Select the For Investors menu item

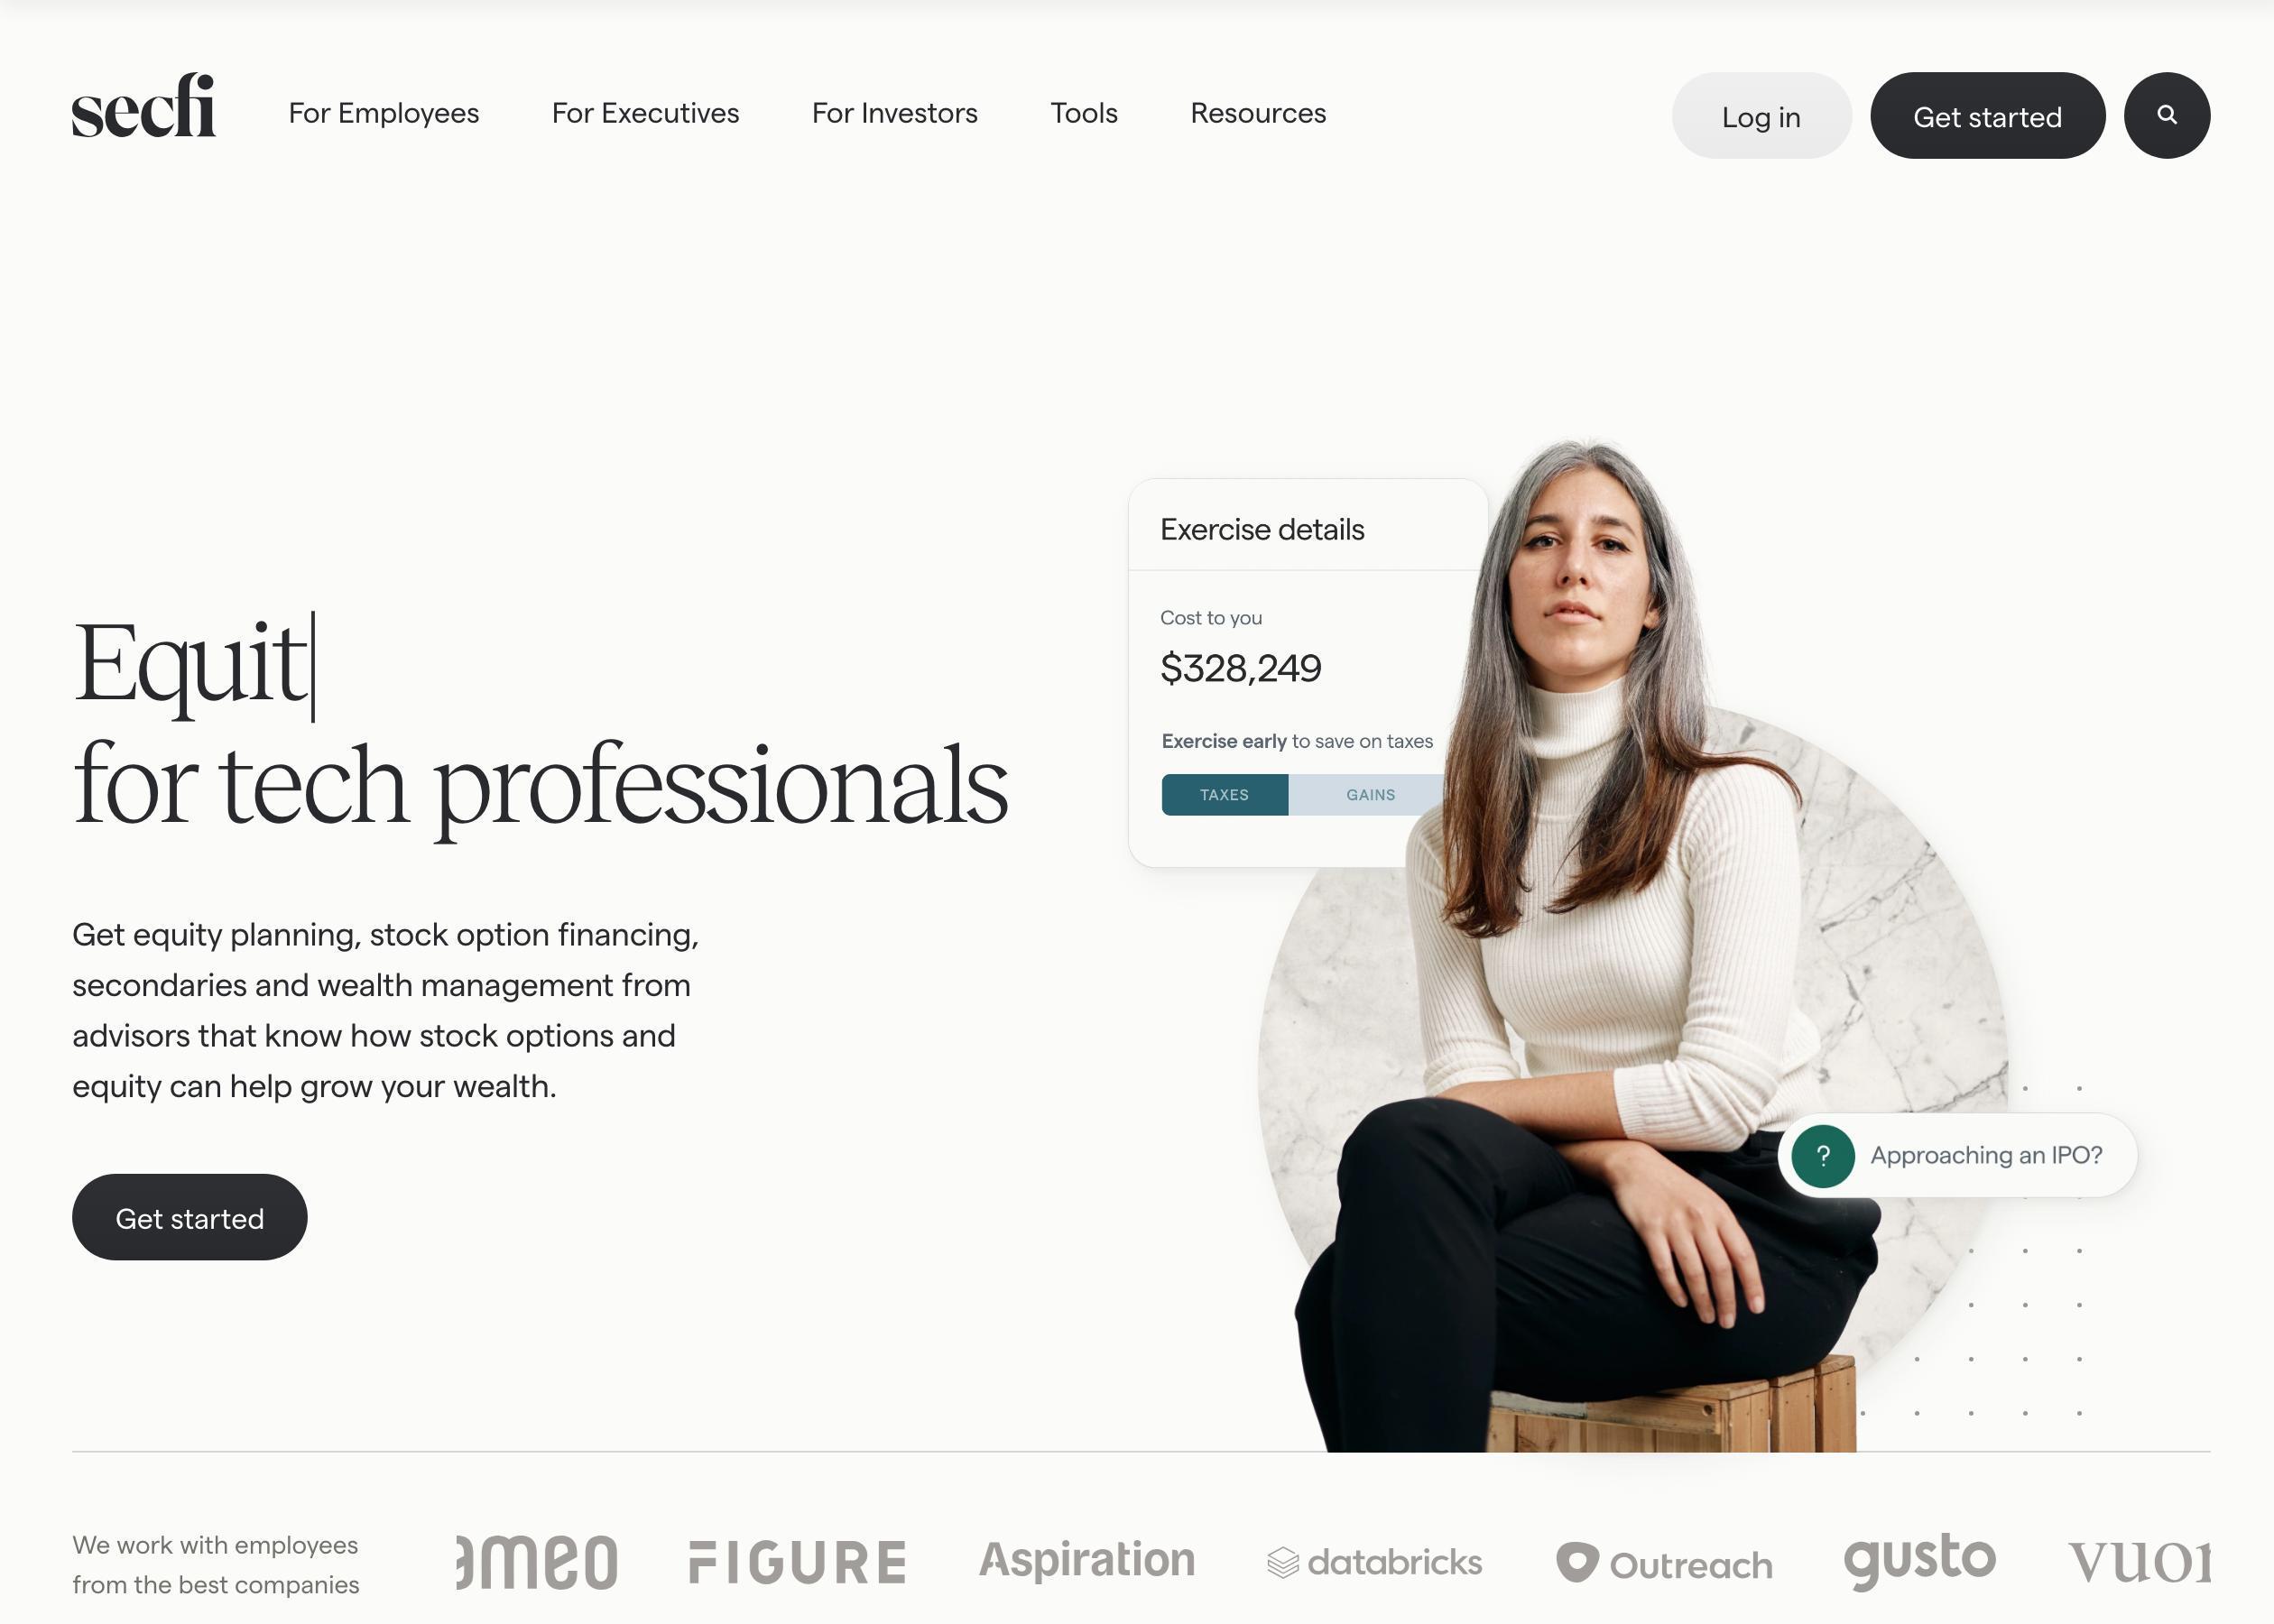(894, 113)
